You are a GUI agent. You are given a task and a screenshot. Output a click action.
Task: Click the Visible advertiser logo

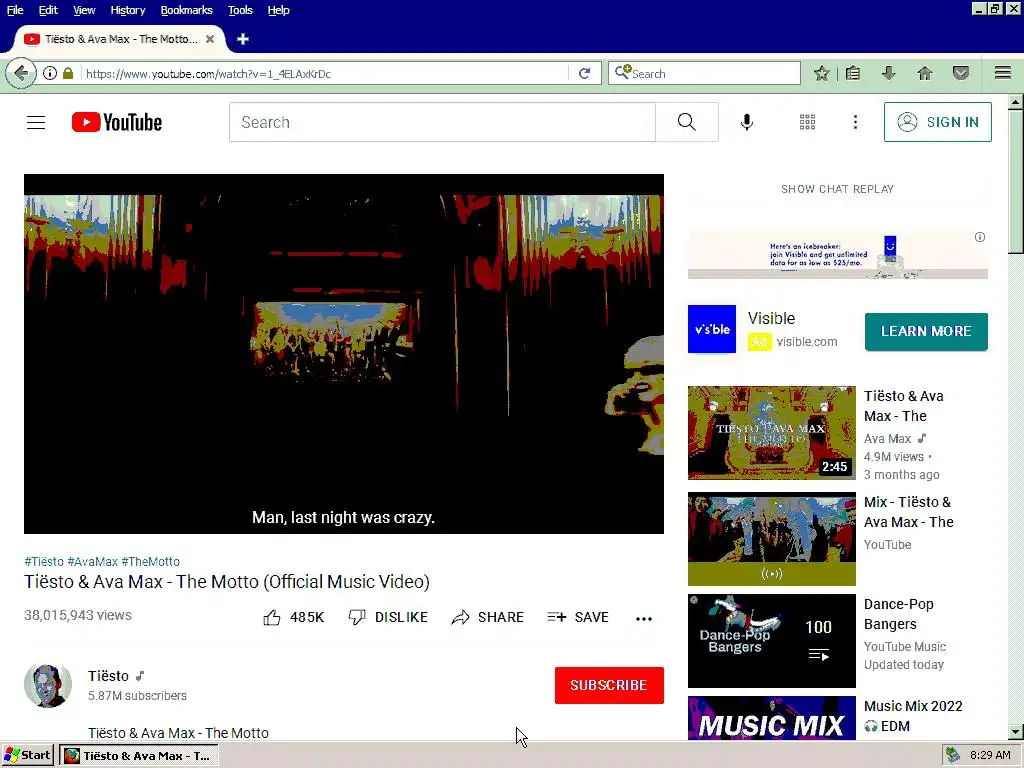(x=712, y=328)
